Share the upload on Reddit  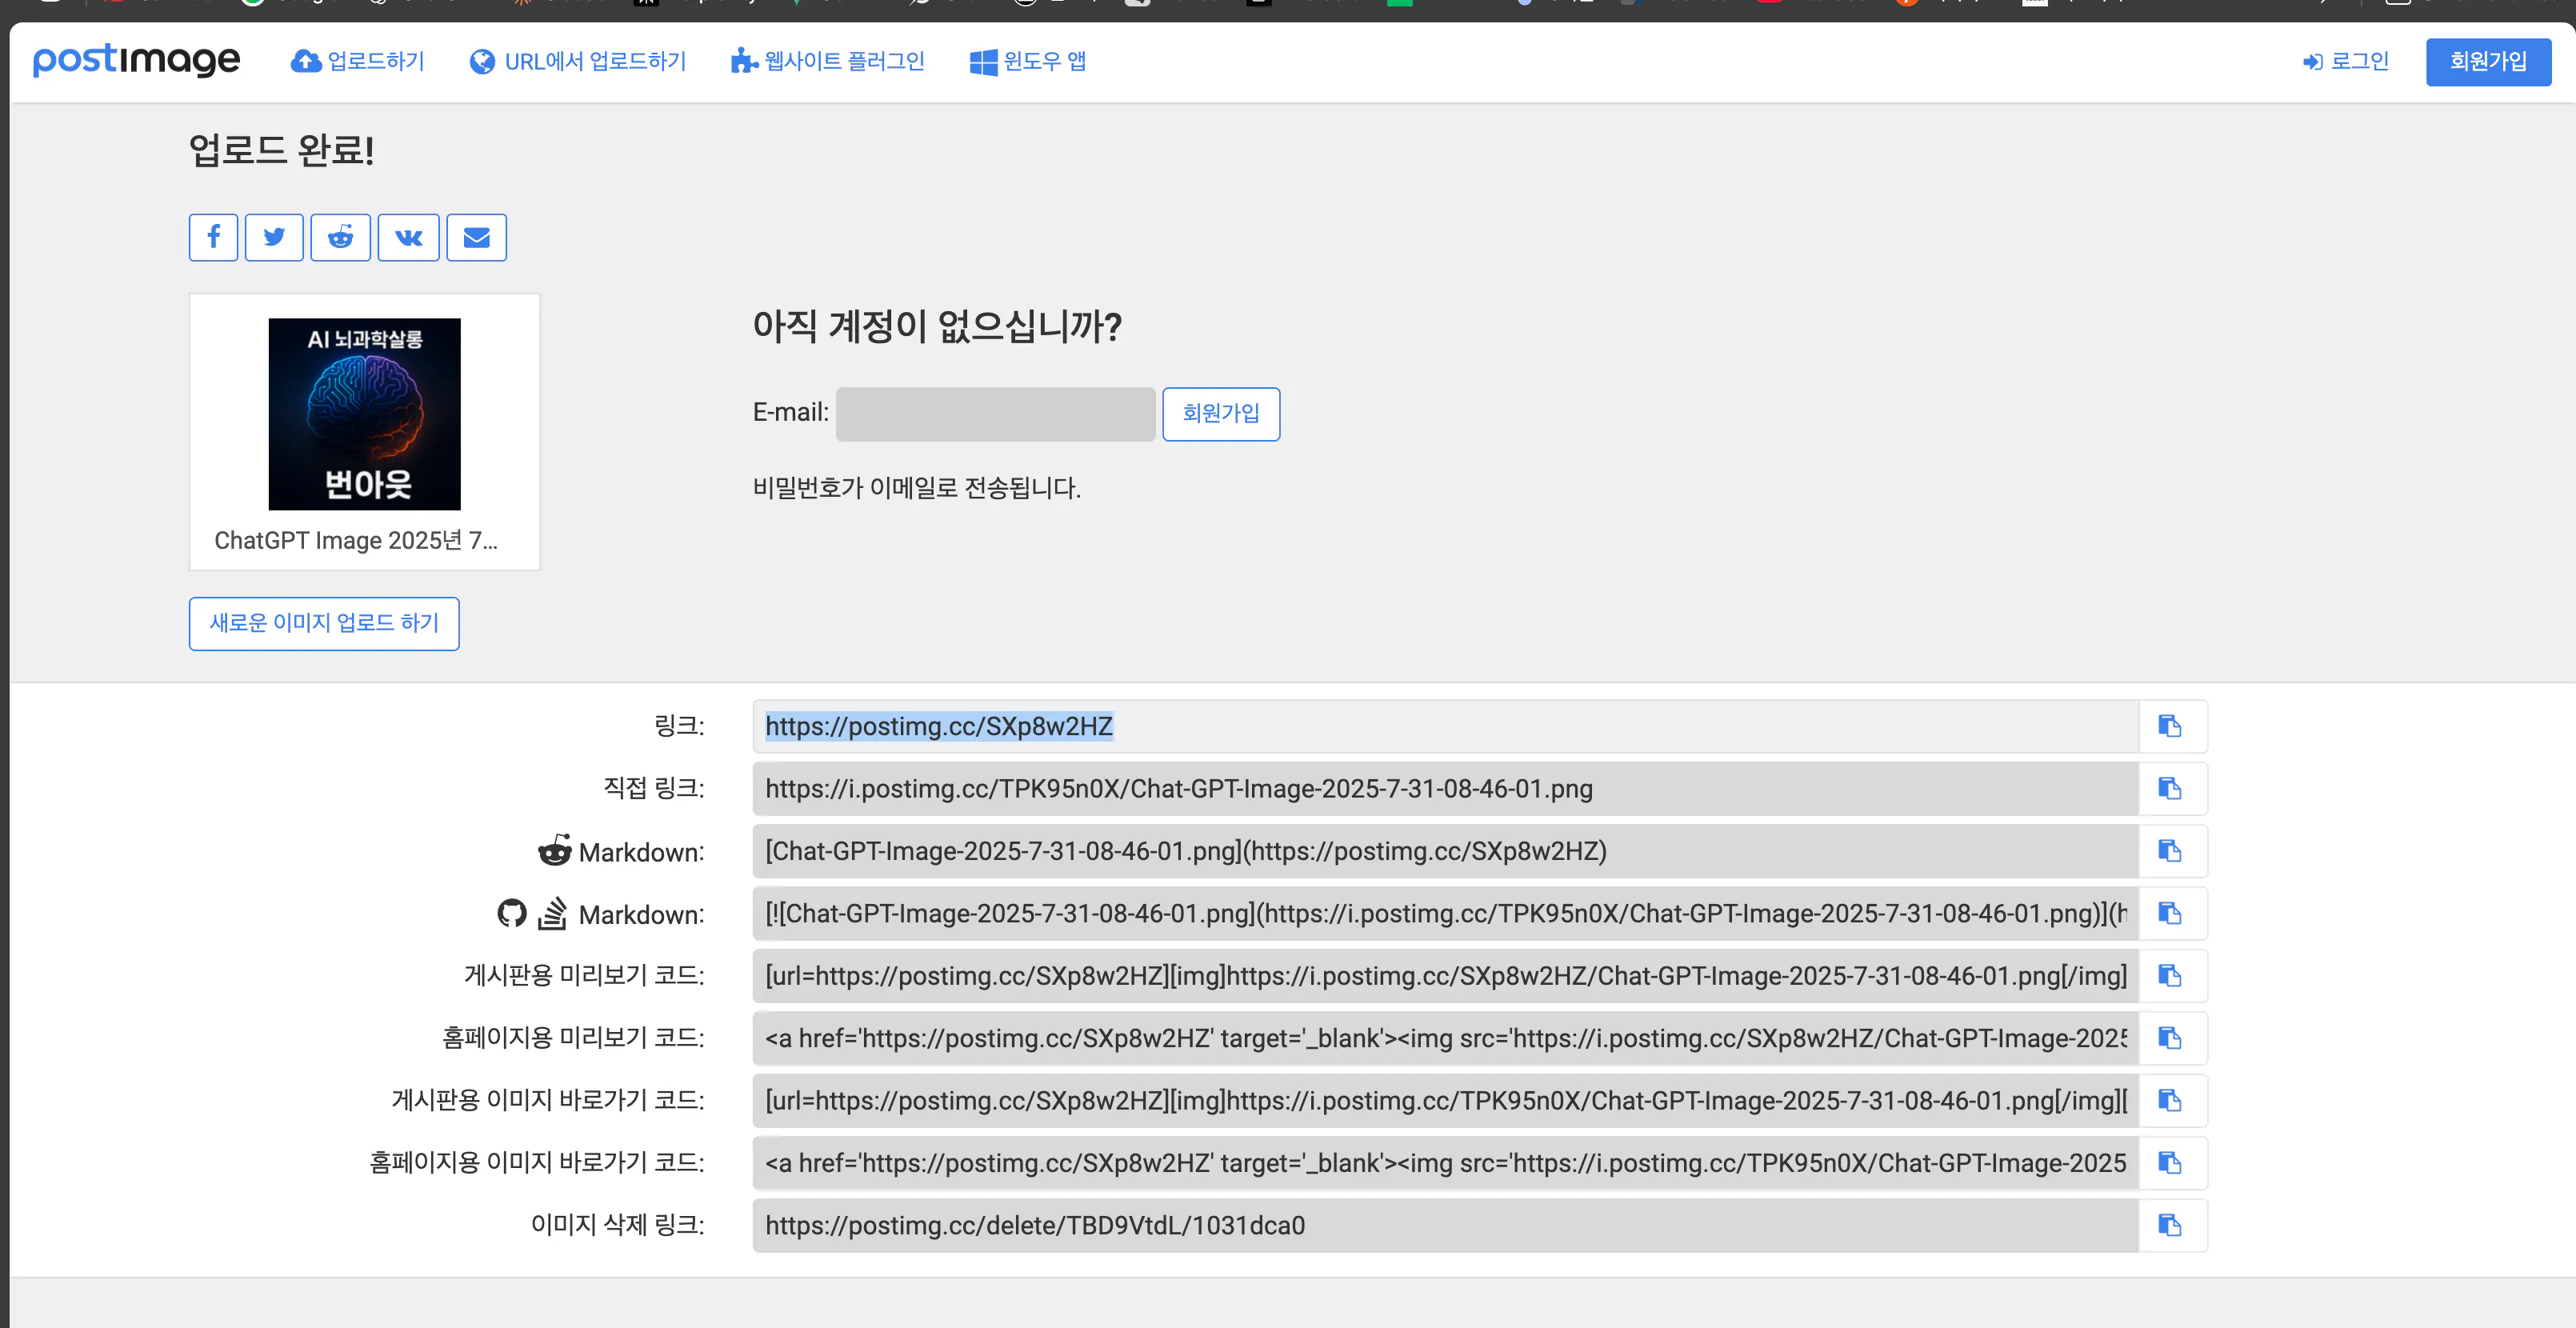(340, 237)
